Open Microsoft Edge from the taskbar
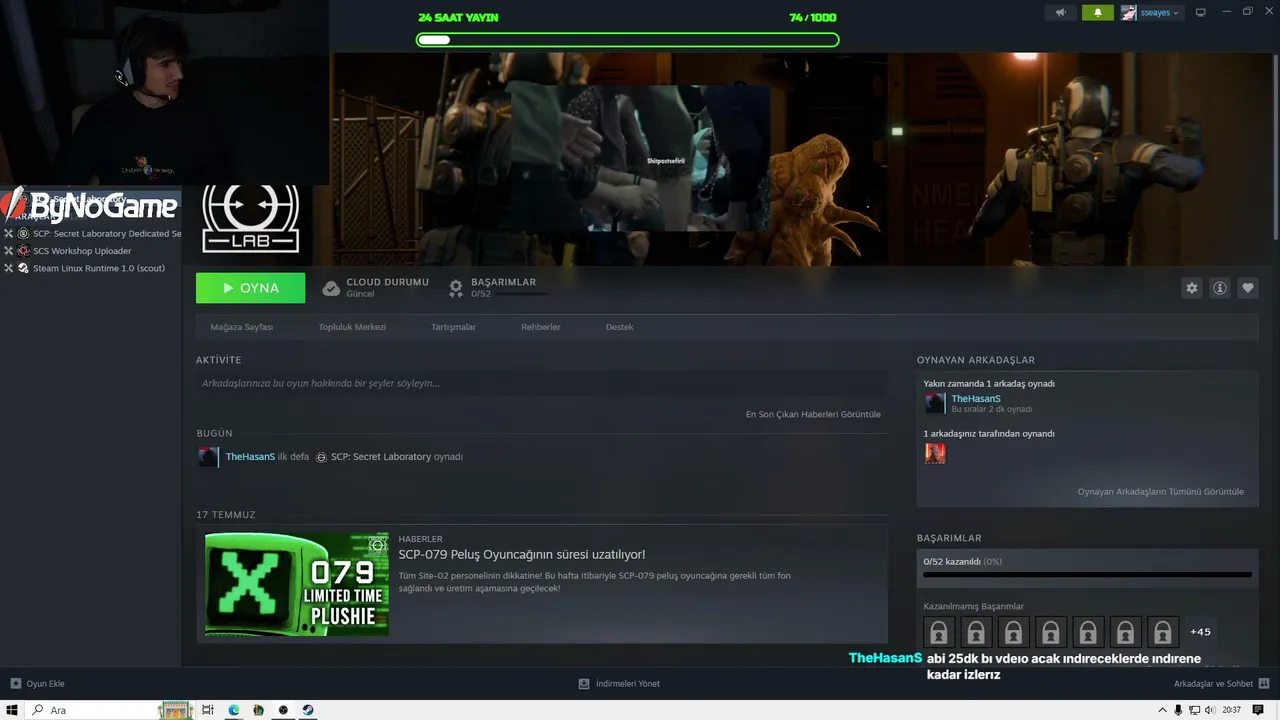The image size is (1280, 720). (x=234, y=710)
